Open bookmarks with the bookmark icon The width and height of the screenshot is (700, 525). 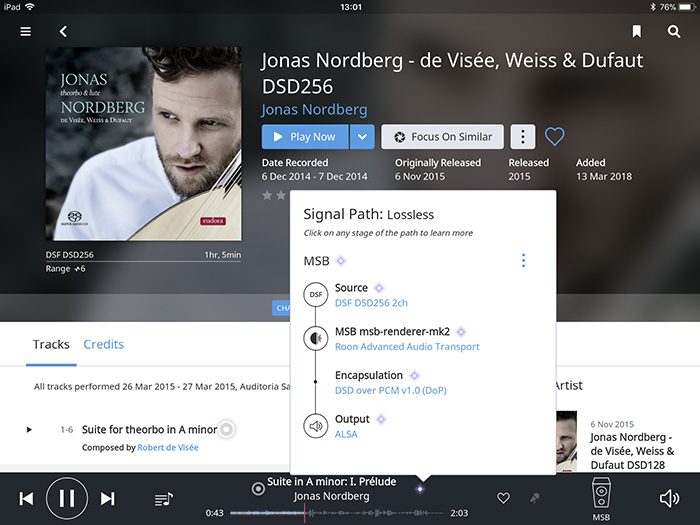pos(637,31)
